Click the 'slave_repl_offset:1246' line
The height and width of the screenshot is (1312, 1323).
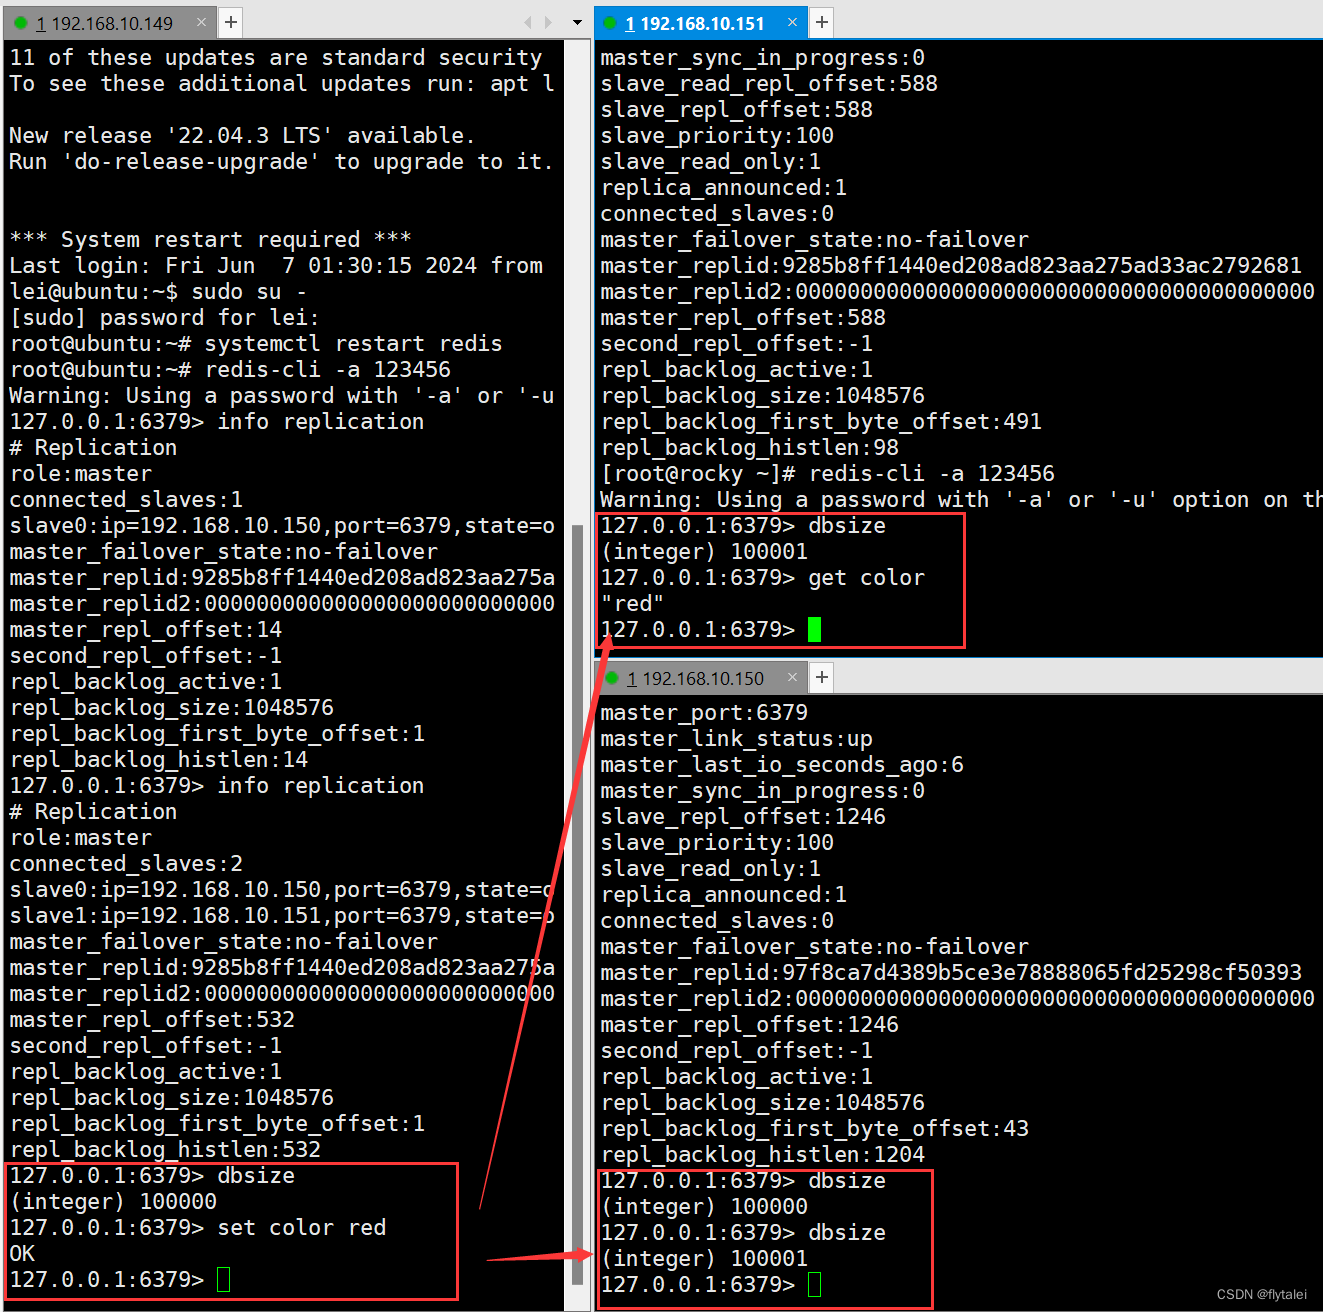743,816
